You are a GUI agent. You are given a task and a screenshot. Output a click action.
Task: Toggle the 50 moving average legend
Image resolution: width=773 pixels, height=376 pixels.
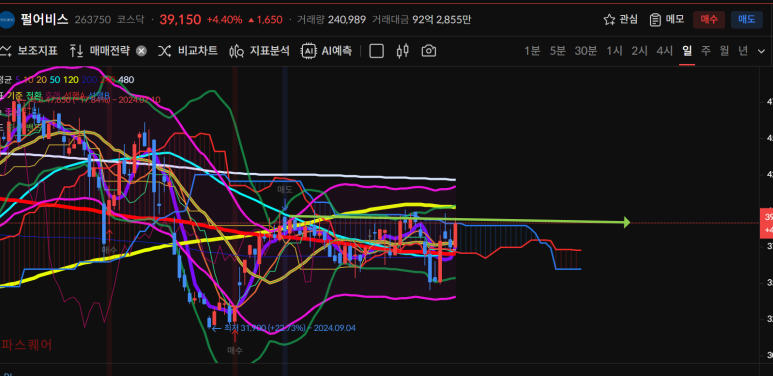[x=54, y=80]
